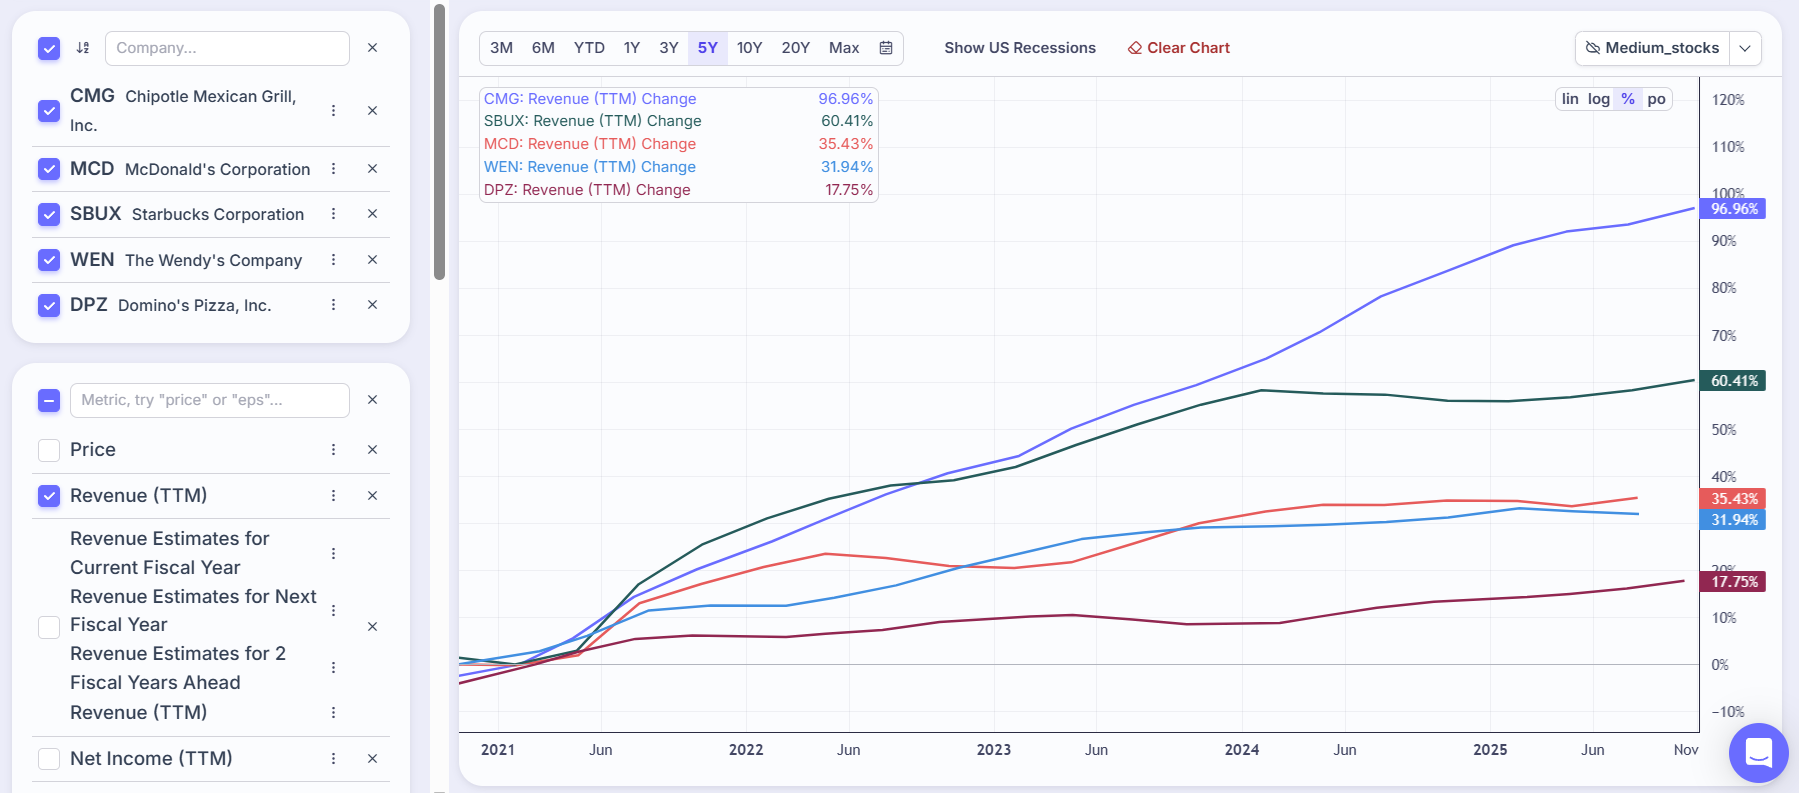Remove WEN The Wendy's Company from the list
1799x793 pixels.
(x=372, y=260)
